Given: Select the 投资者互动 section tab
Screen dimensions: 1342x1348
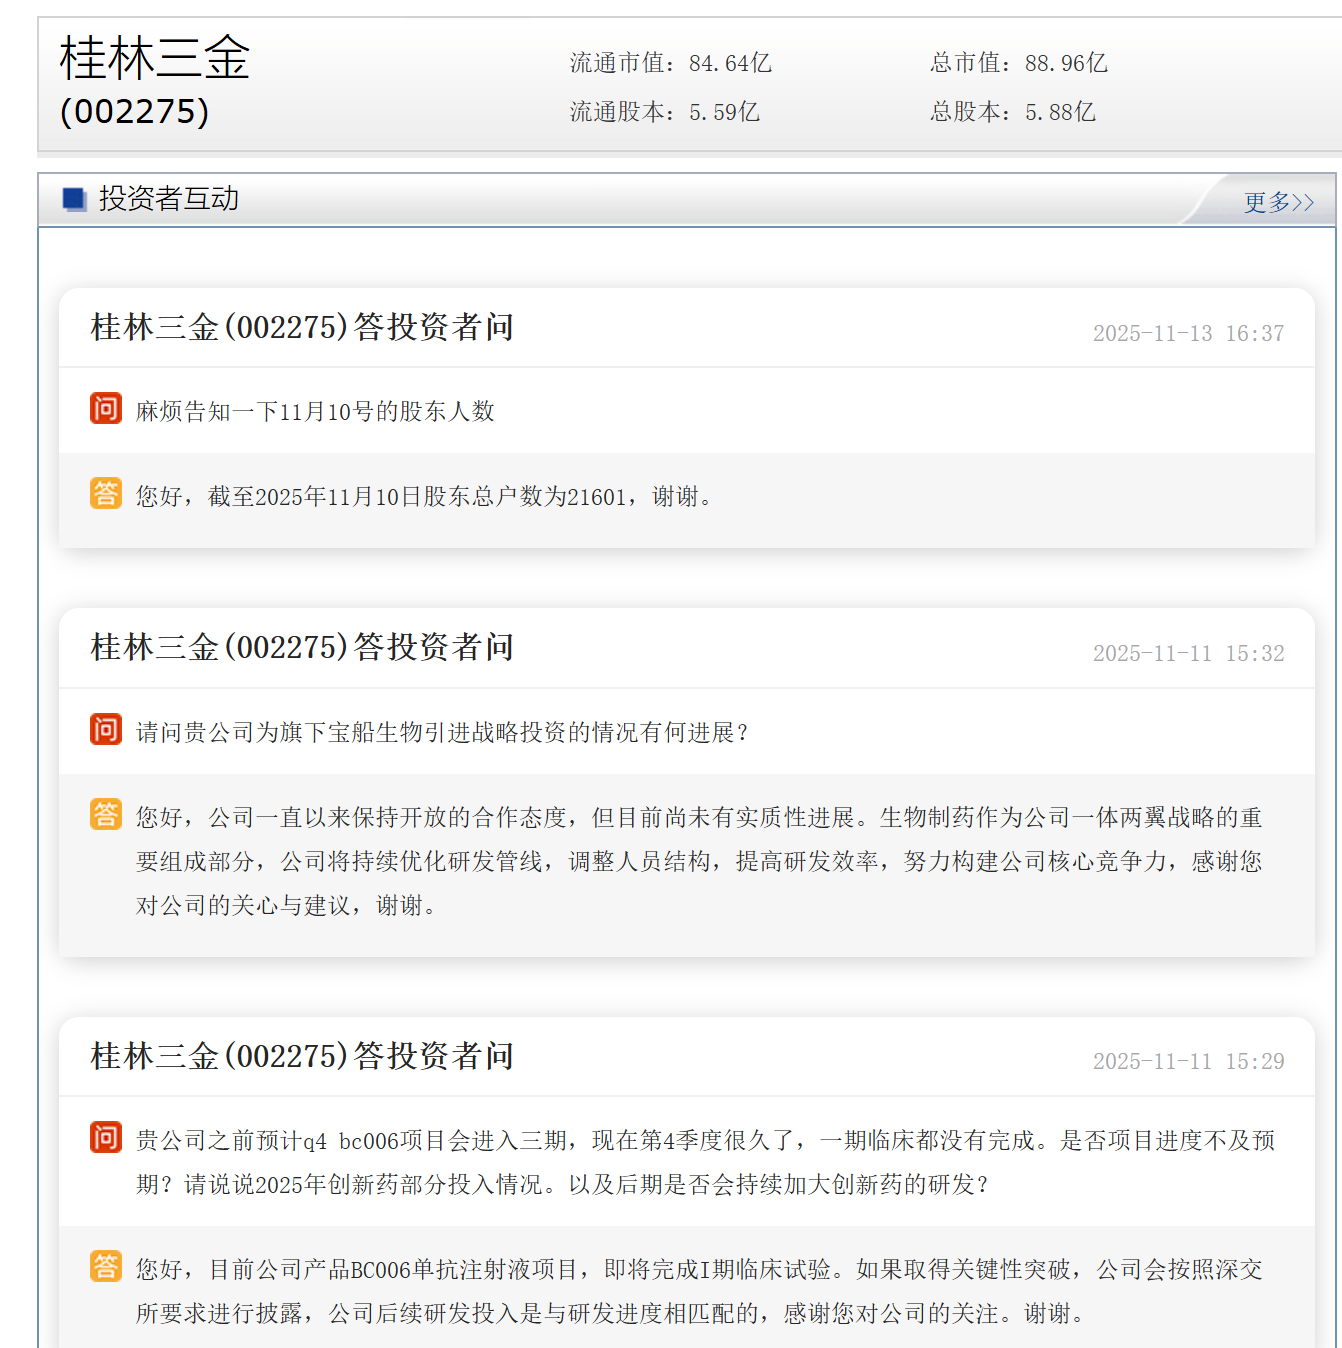Looking at the screenshot, I should pyautogui.click(x=168, y=199).
